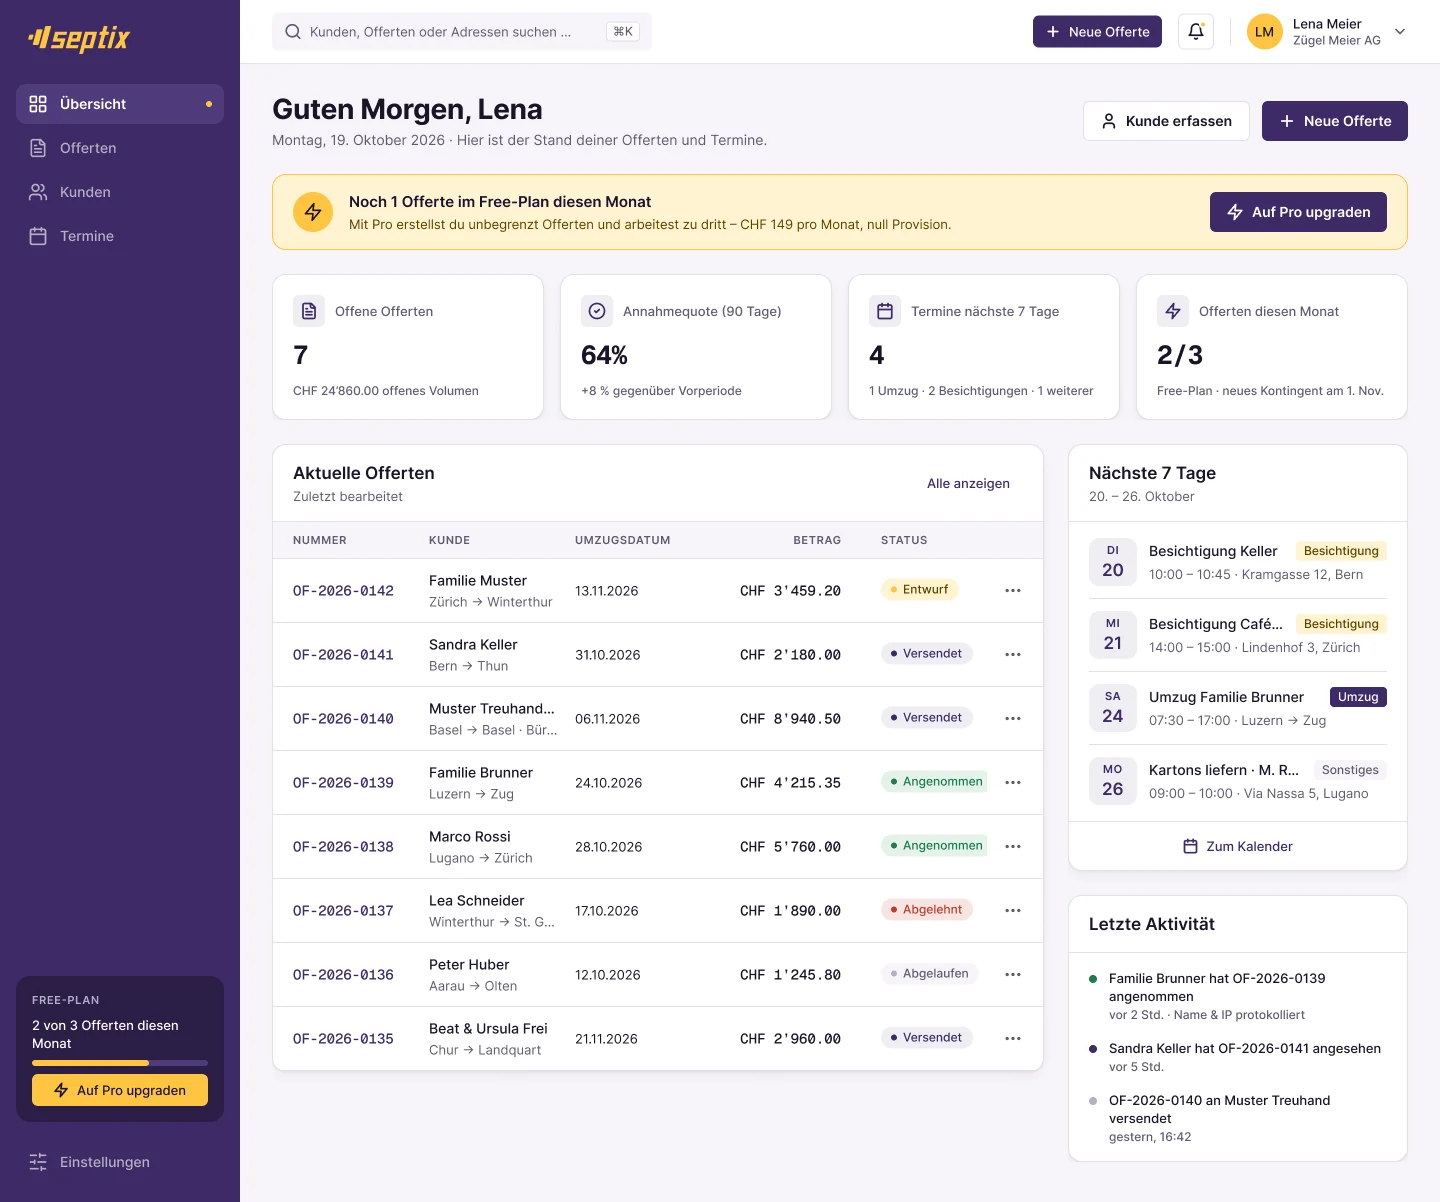Select Termine in the sidebar
1440x1202 pixels.
coord(120,236)
